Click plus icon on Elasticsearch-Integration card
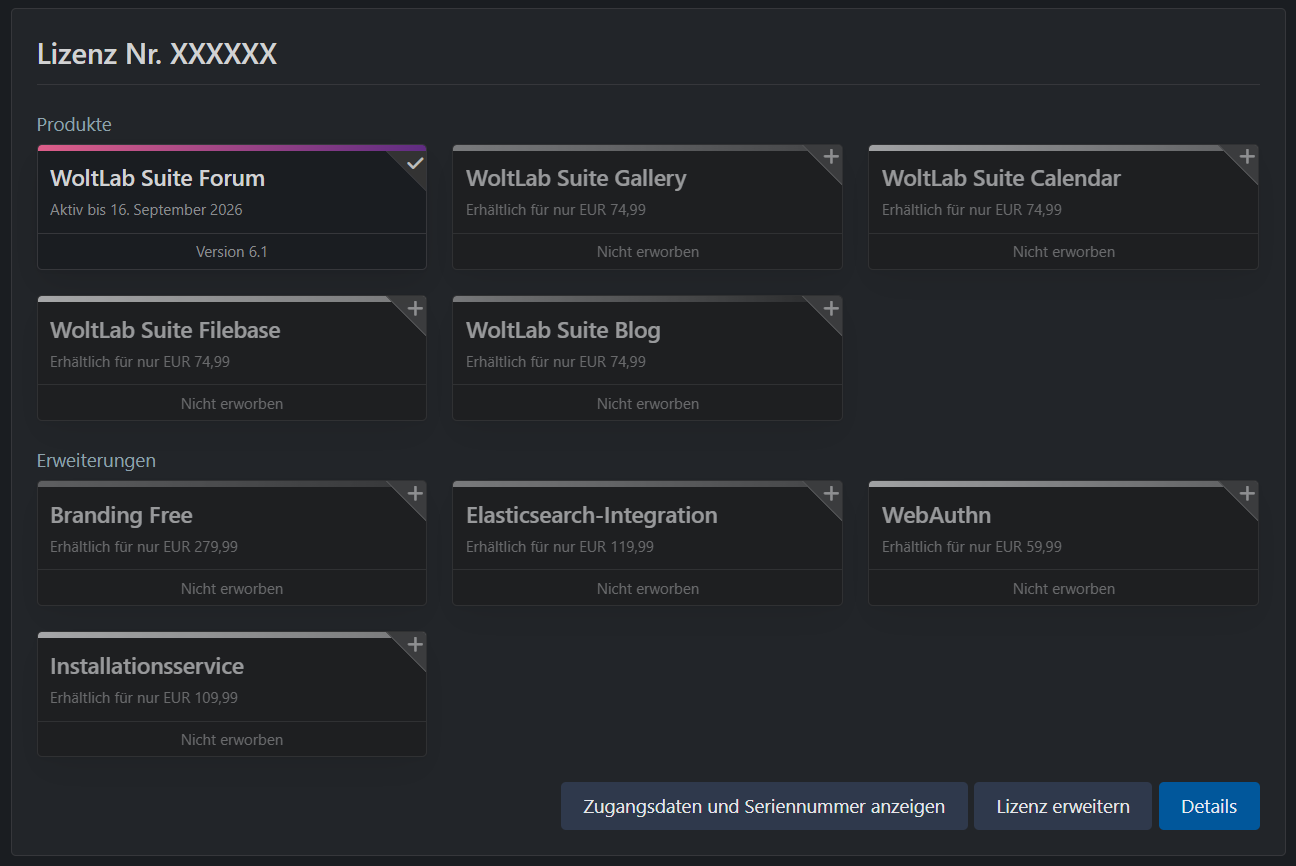1296x866 pixels. pyautogui.click(x=830, y=494)
